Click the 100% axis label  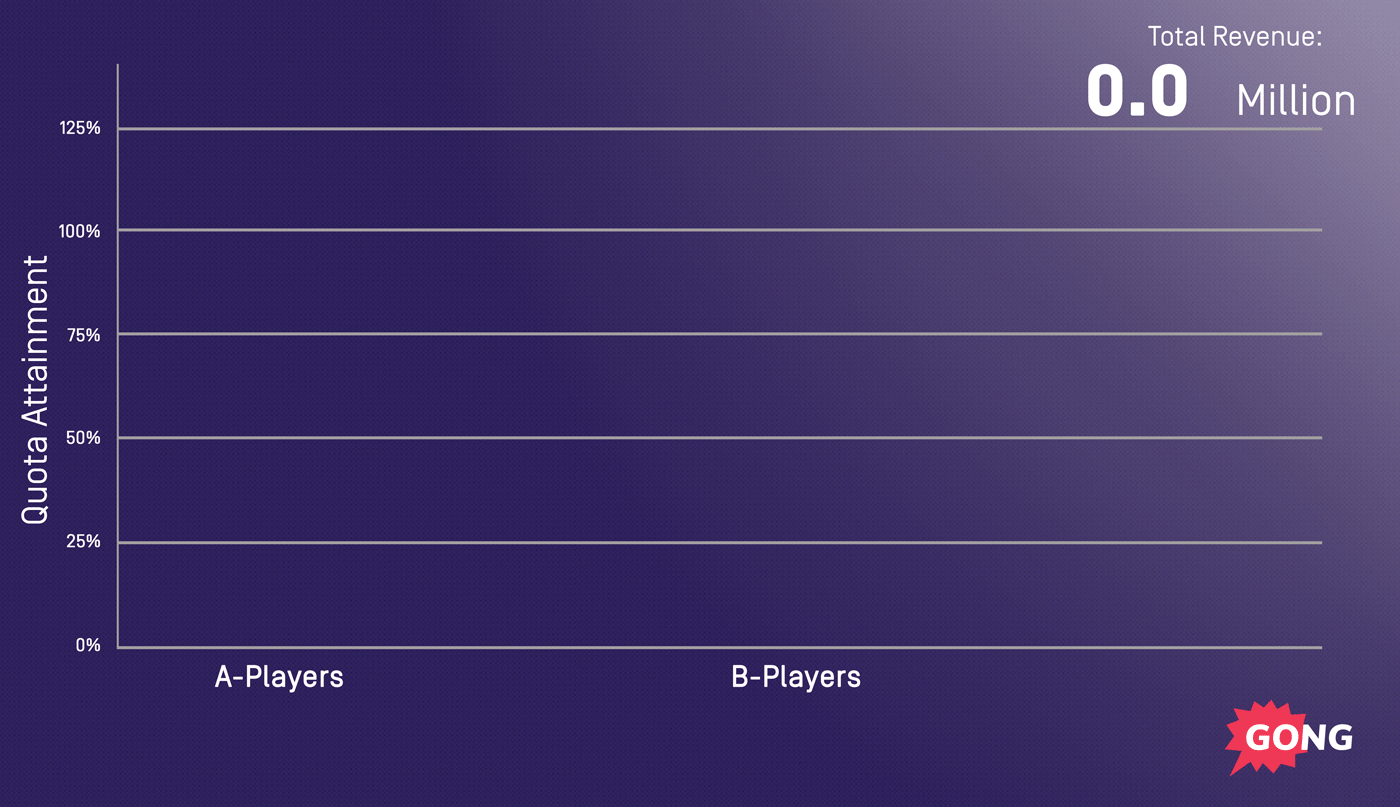click(80, 231)
